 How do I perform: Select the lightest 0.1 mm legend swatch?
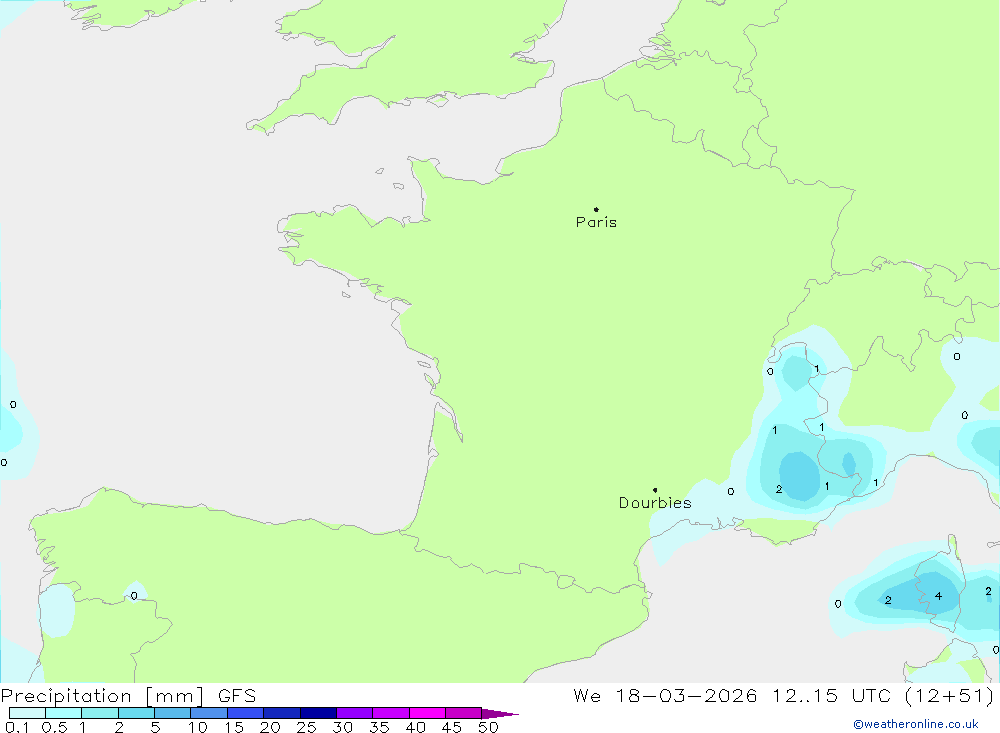27,713
